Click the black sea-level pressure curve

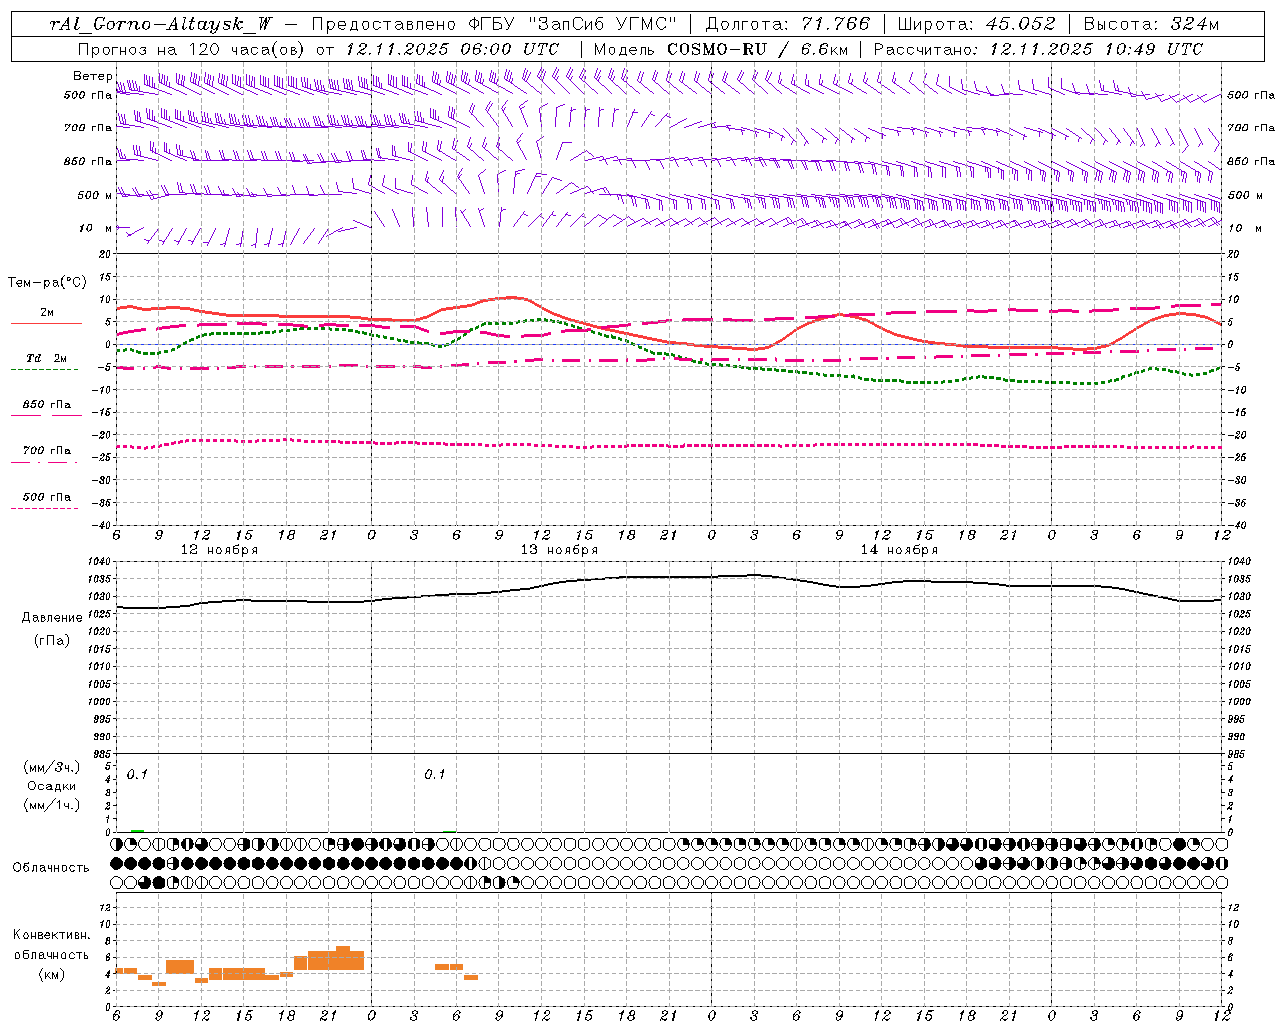tap(668, 577)
